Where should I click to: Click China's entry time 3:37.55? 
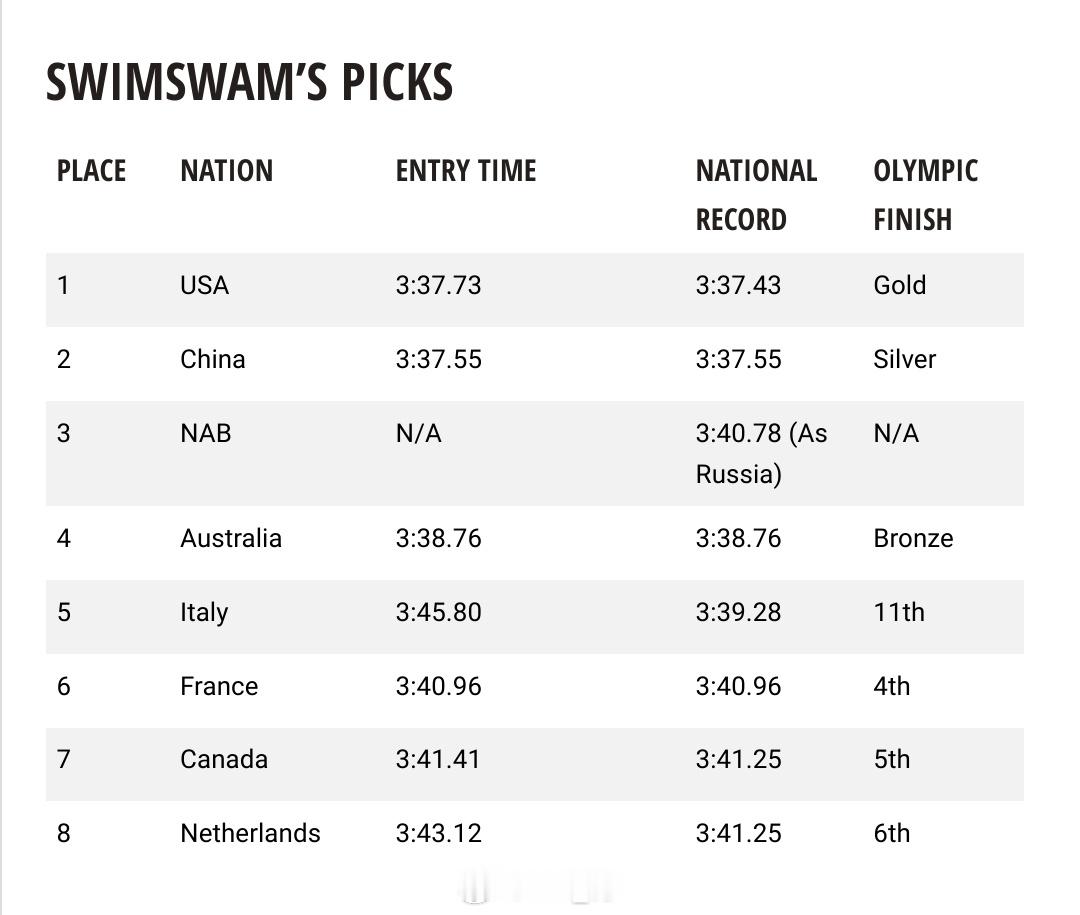coord(439,359)
